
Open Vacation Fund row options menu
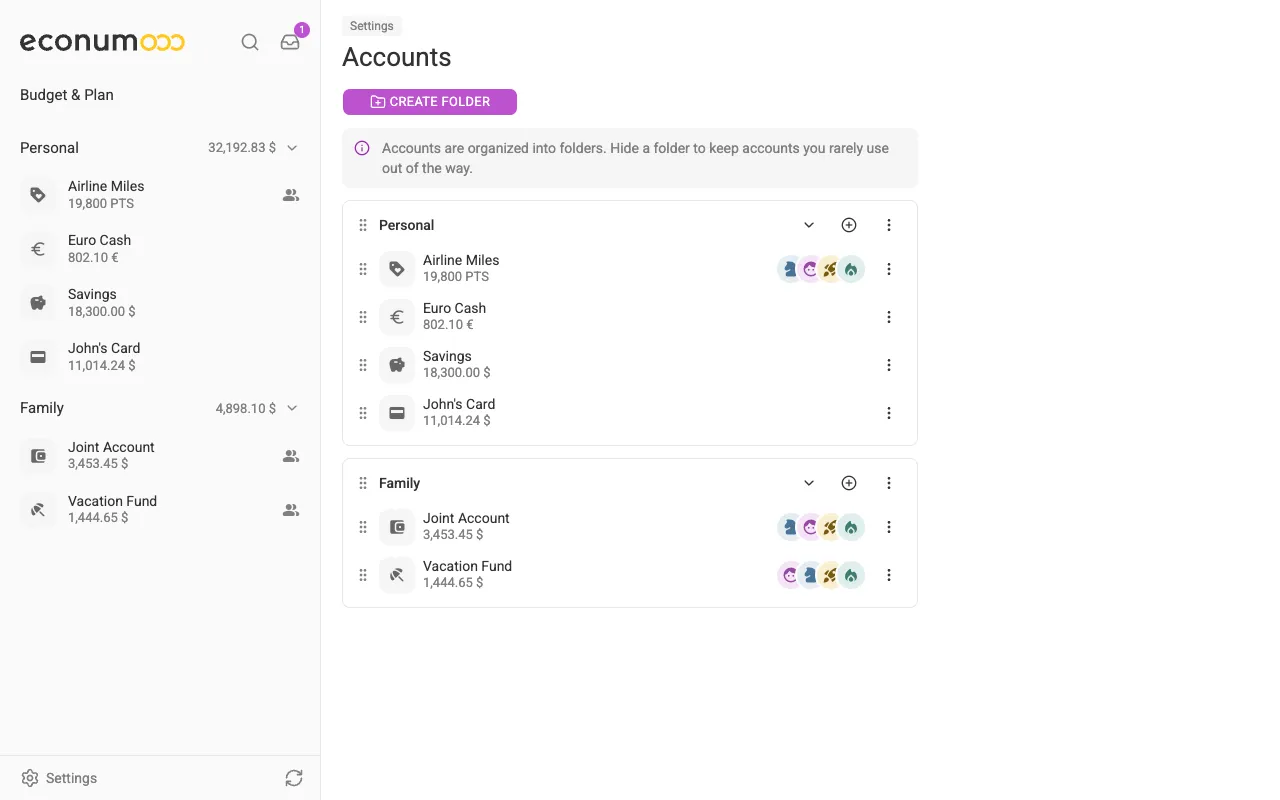(x=889, y=575)
